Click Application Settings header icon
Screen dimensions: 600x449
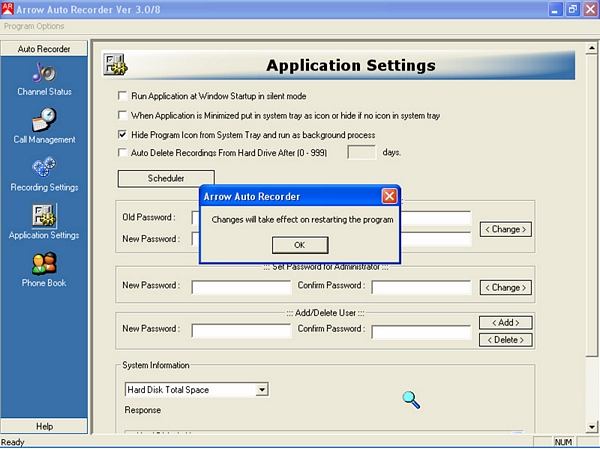point(115,64)
